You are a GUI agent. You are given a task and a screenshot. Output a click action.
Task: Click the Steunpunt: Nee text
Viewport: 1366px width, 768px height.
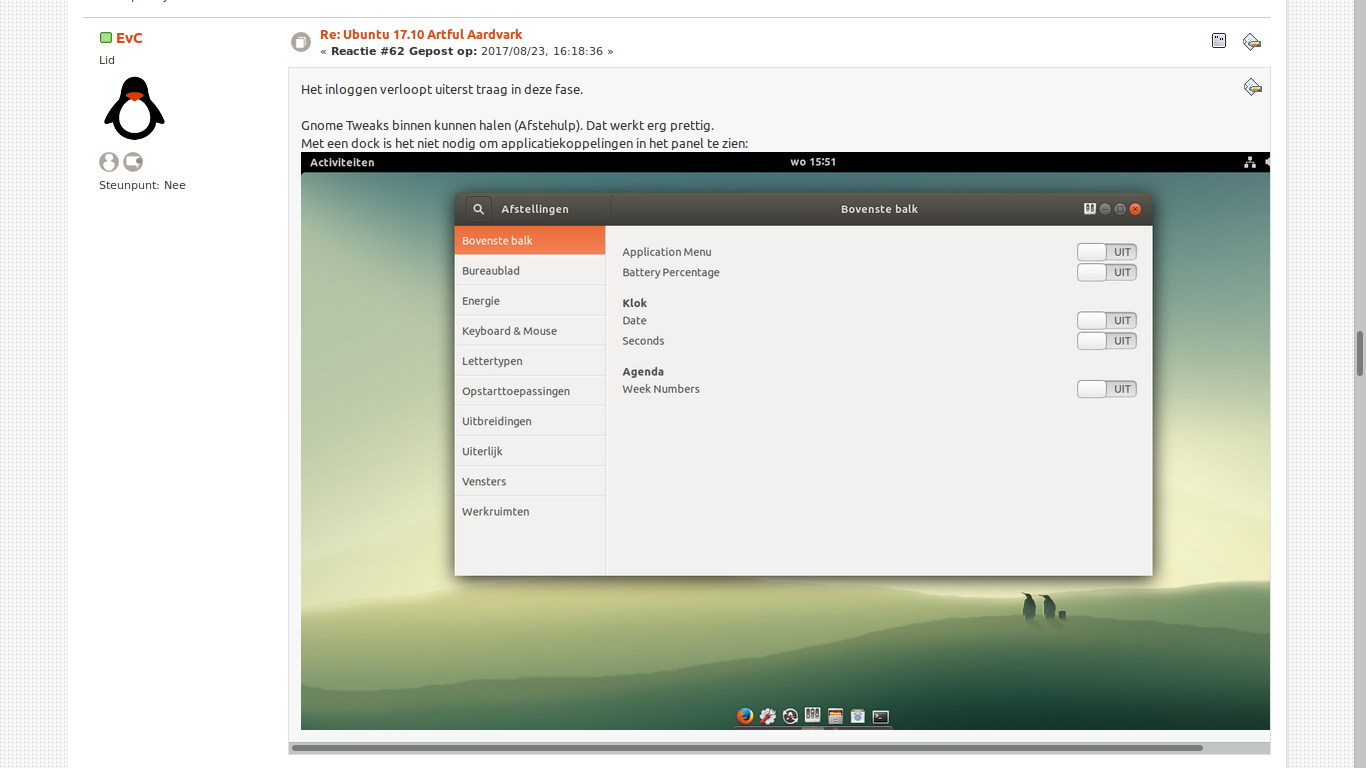[x=142, y=185]
